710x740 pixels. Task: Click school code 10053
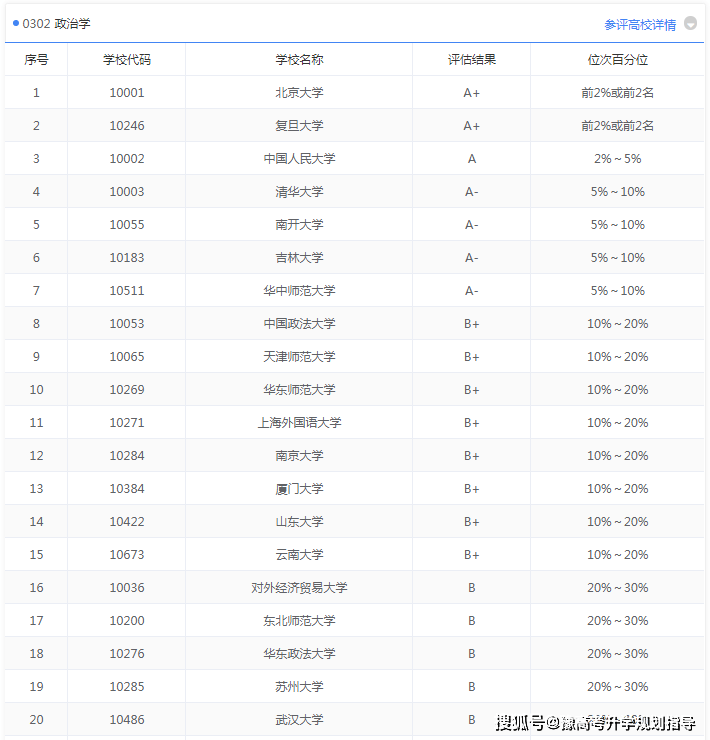coord(127,324)
